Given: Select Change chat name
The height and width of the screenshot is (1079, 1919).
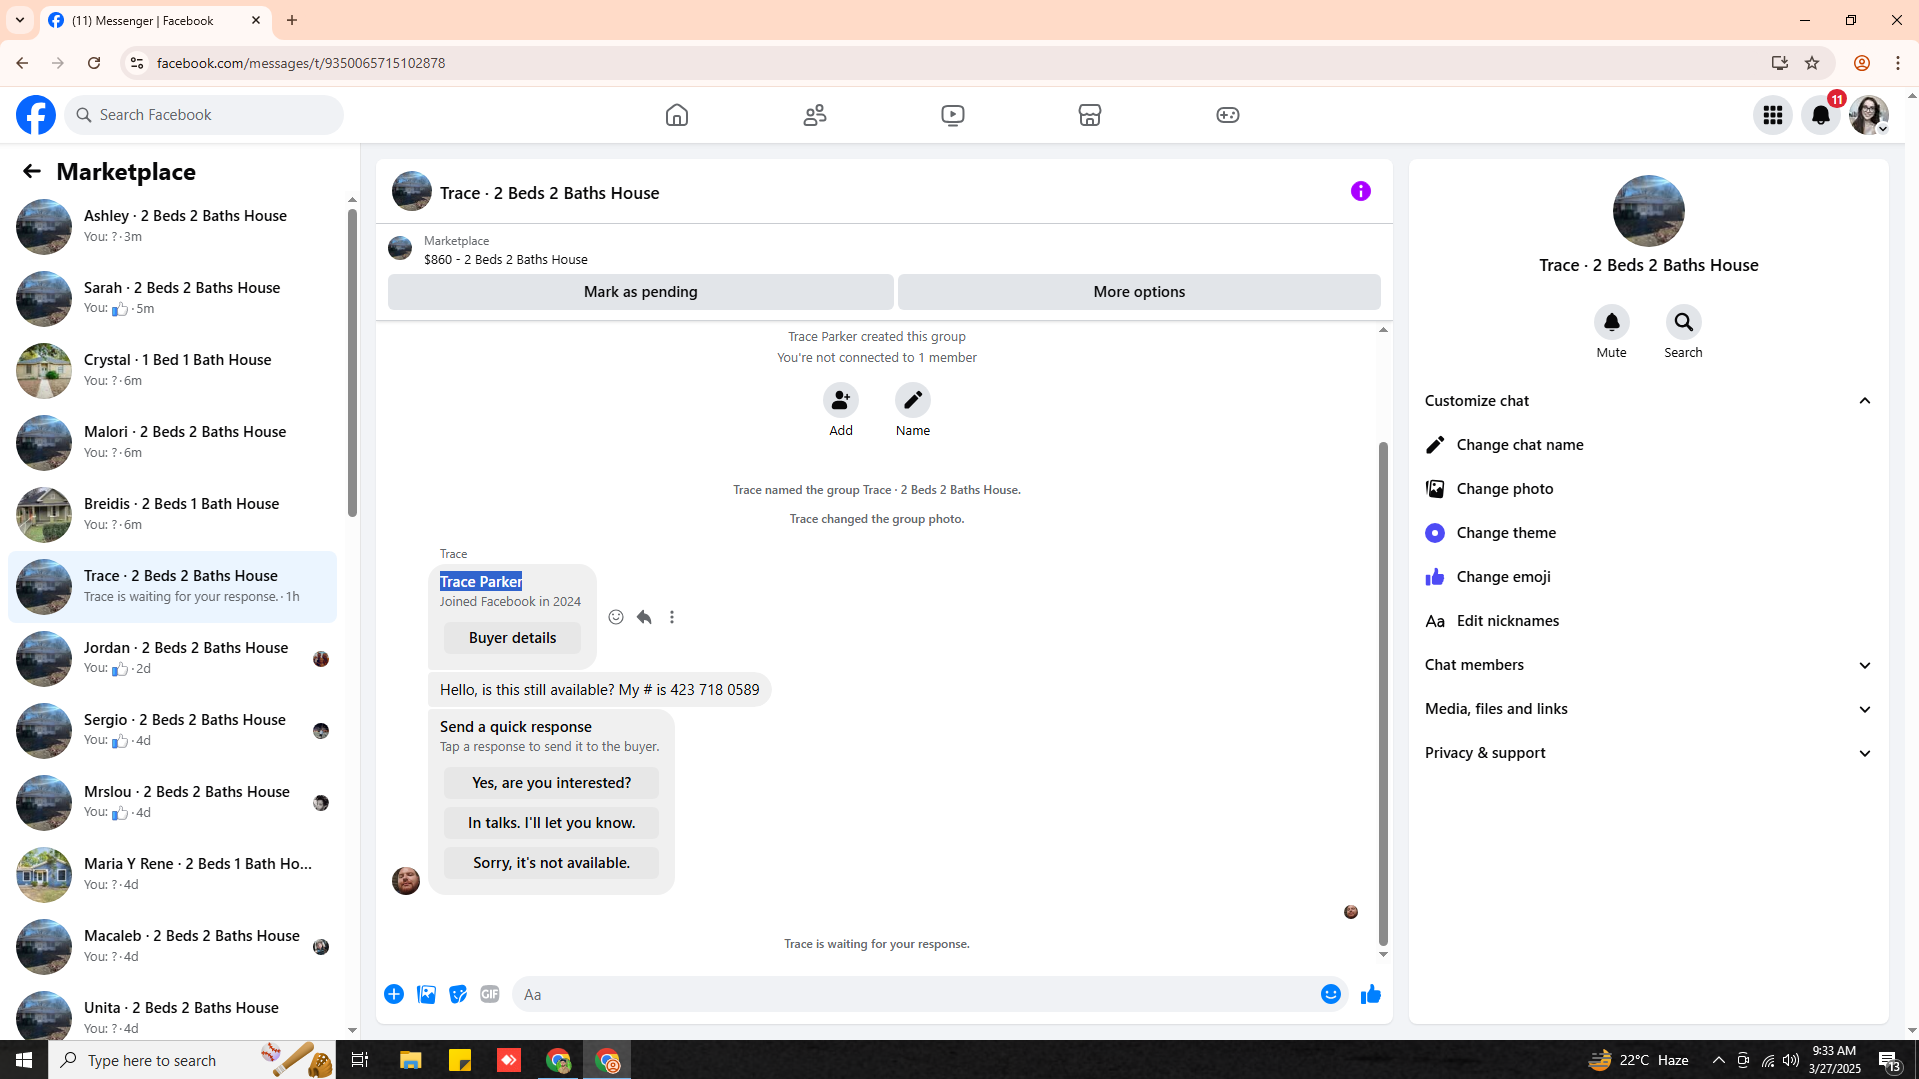Looking at the screenshot, I should [1649, 445].
